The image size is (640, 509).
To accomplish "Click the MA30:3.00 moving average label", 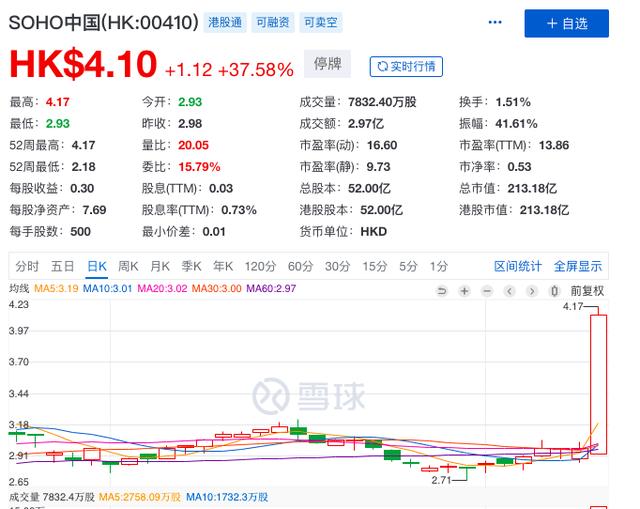I will [x=217, y=289].
